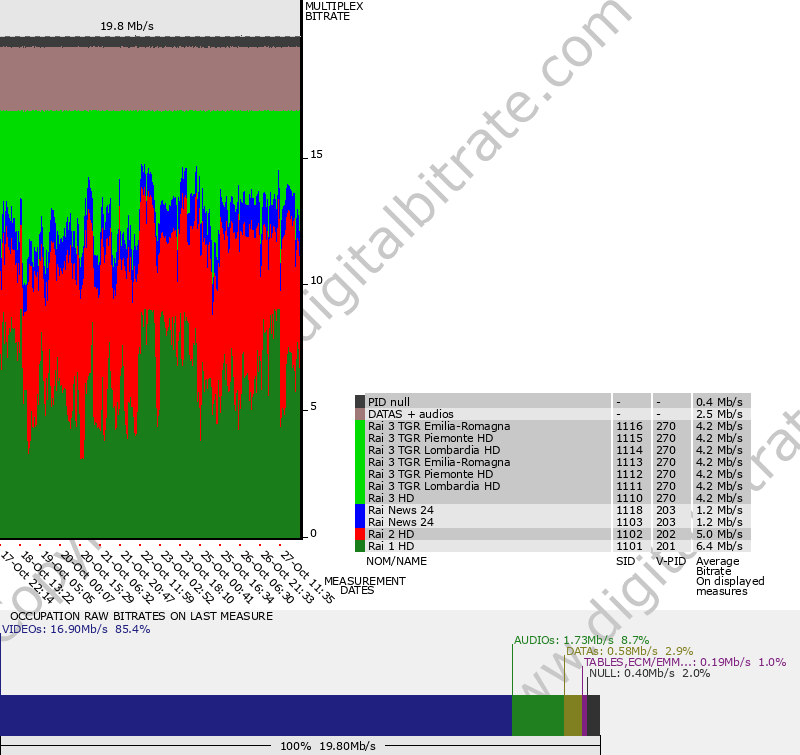Click the PID null legend color swatch
The image size is (800, 755).
[x=360, y=402]
